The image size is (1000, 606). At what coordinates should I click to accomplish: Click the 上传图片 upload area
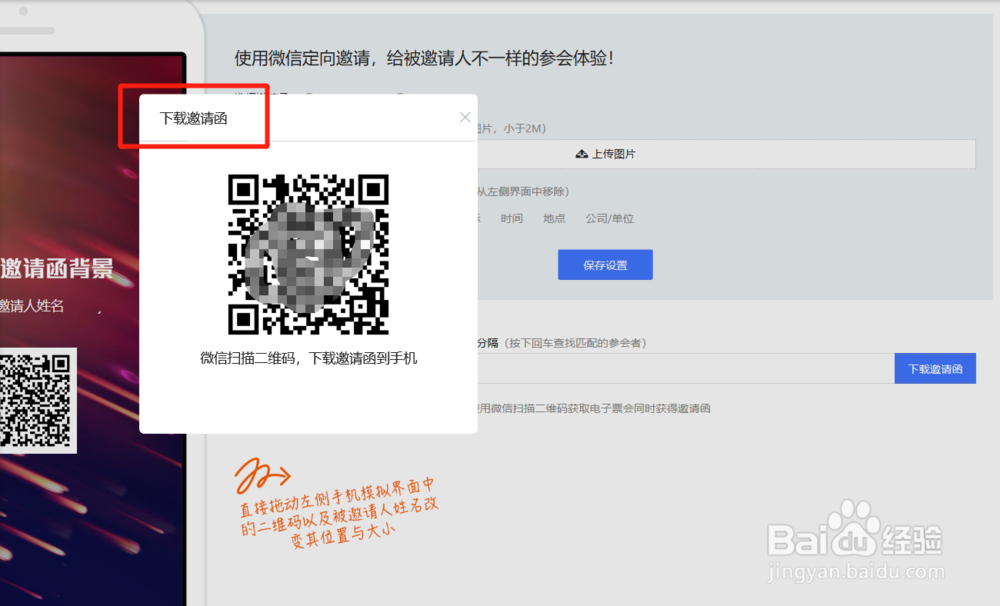pyautogui.click(x=726, y=154)
